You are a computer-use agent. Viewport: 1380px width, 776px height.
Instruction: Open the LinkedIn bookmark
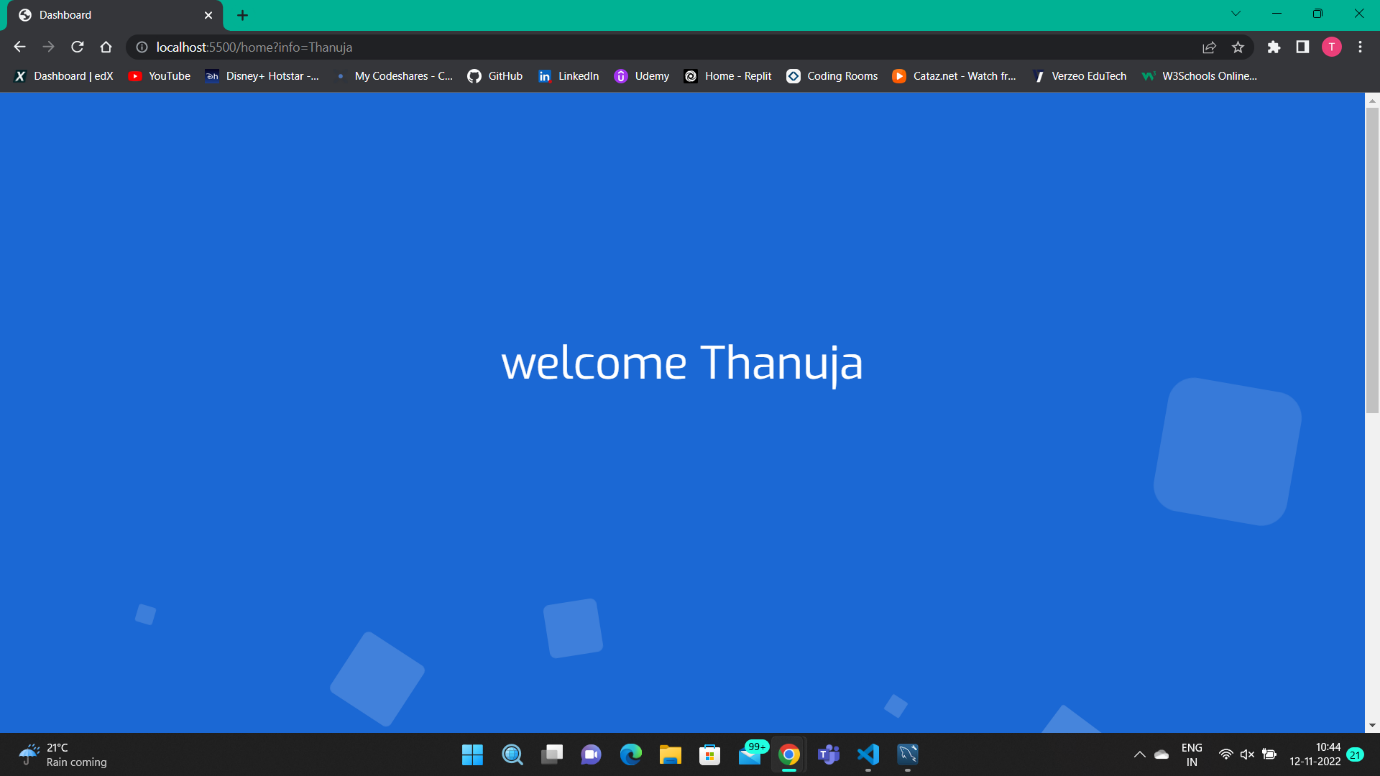click(568, 76)
